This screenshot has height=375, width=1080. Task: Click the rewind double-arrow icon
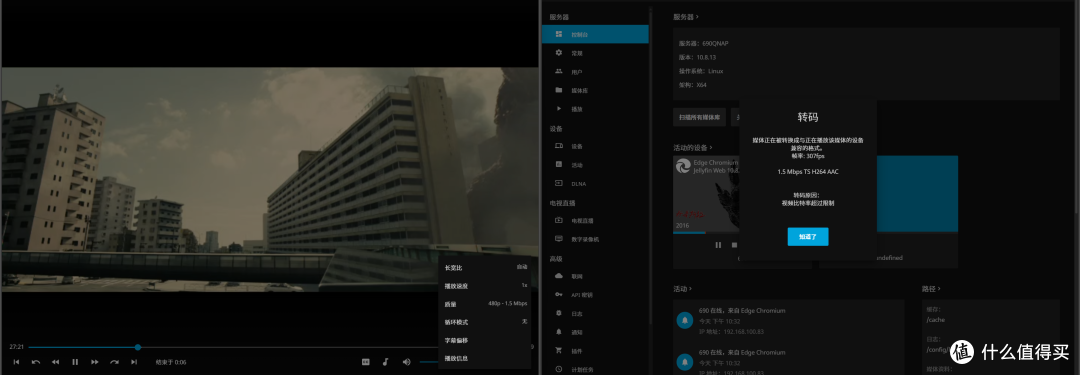pos(55,362)
